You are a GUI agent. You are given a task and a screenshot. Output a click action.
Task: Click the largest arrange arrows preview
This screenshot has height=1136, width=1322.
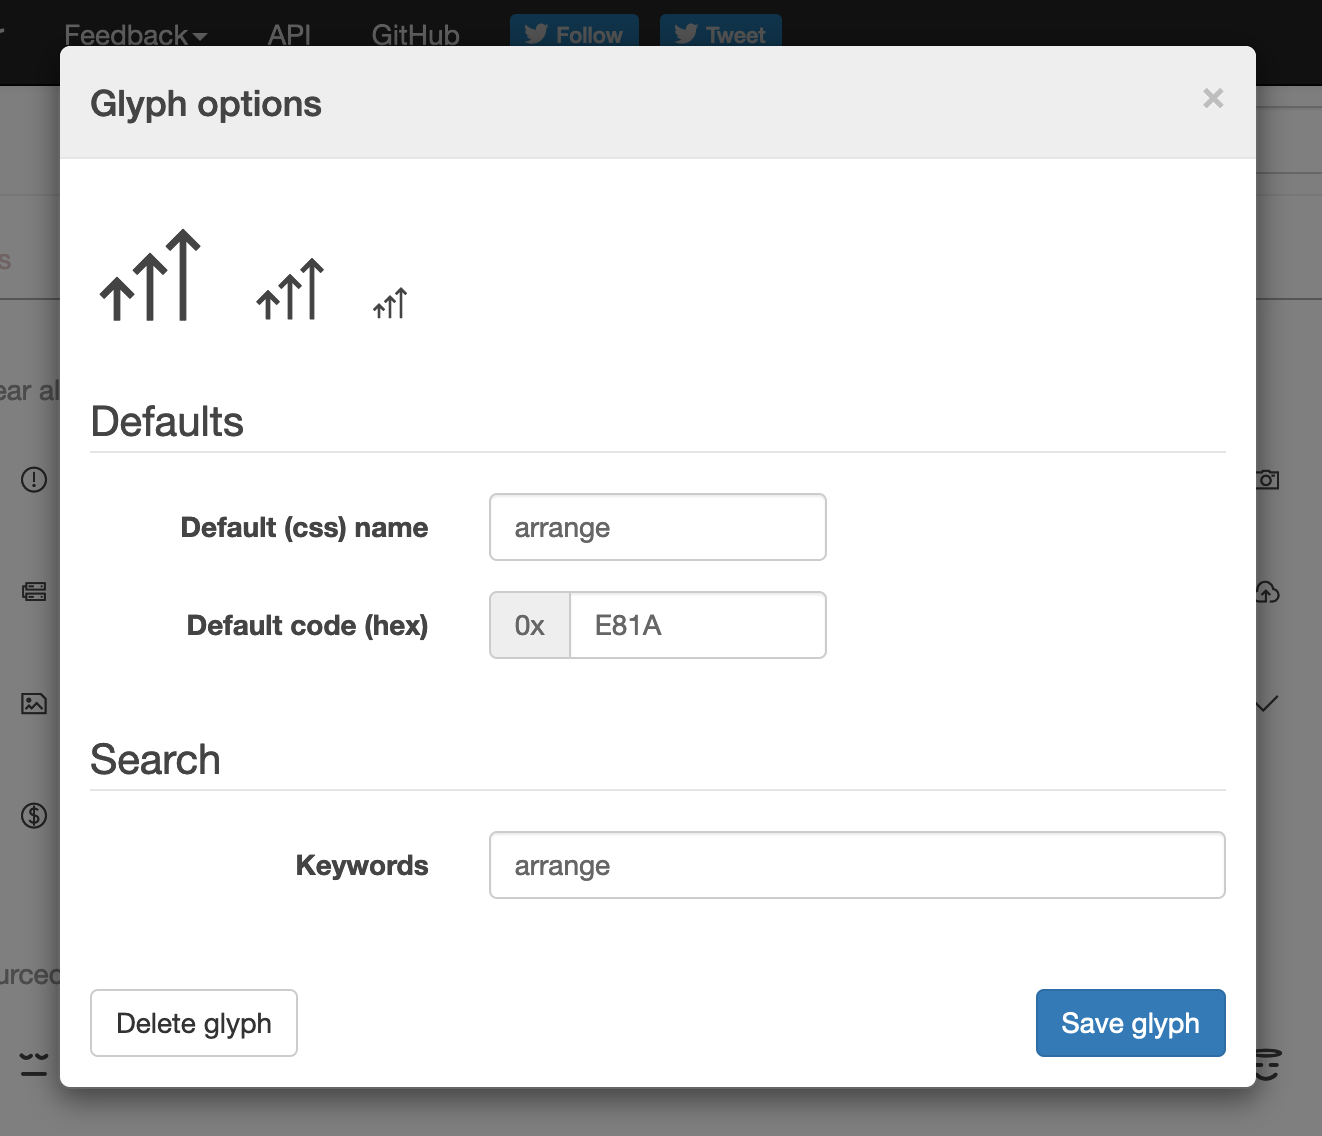149,277
